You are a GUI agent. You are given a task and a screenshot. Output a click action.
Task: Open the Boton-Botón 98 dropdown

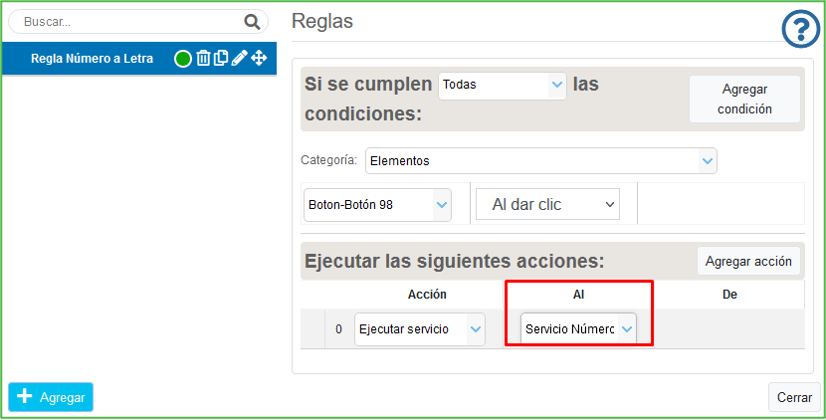[377, 204]
